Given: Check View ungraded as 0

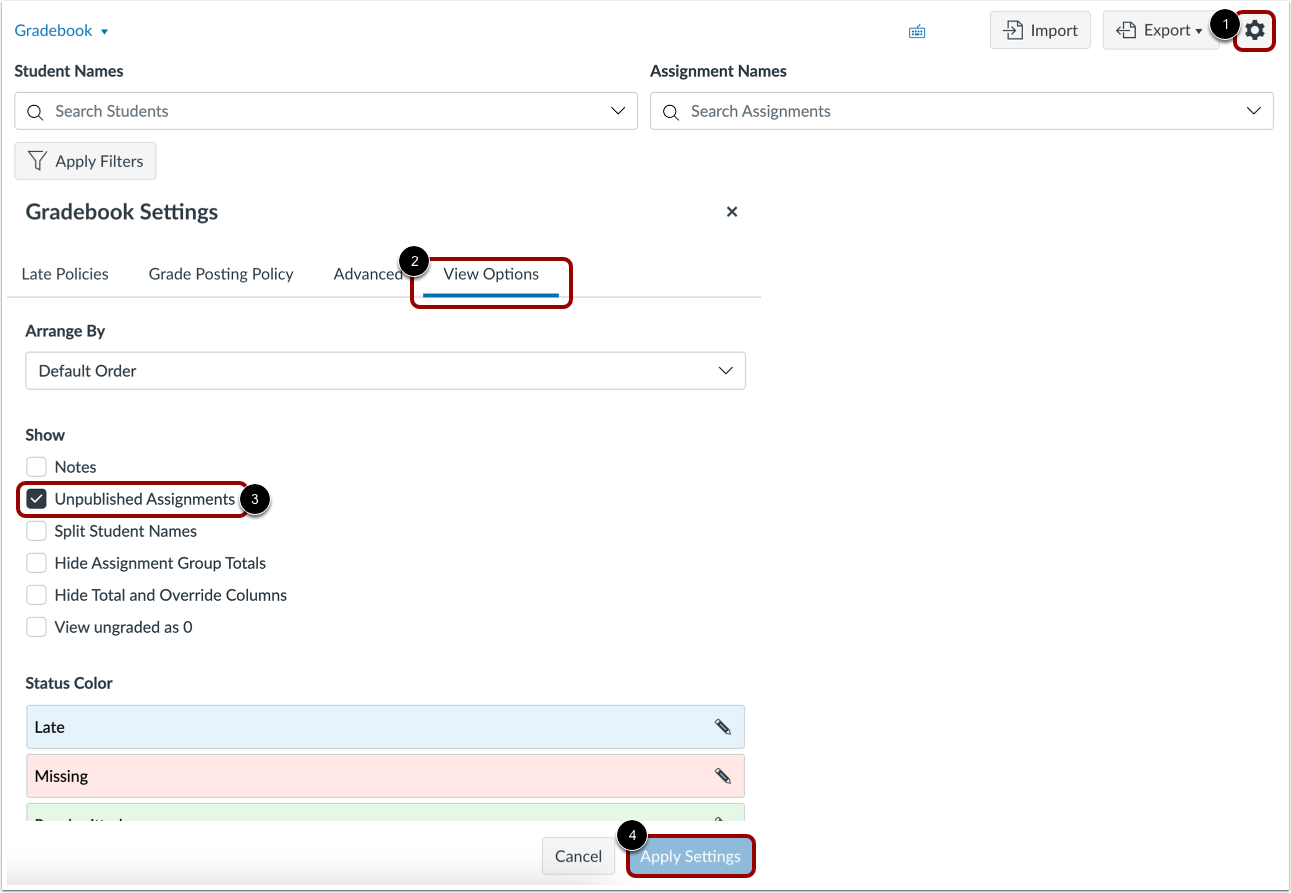Looking at the screenshot, I should coord(36,627).
